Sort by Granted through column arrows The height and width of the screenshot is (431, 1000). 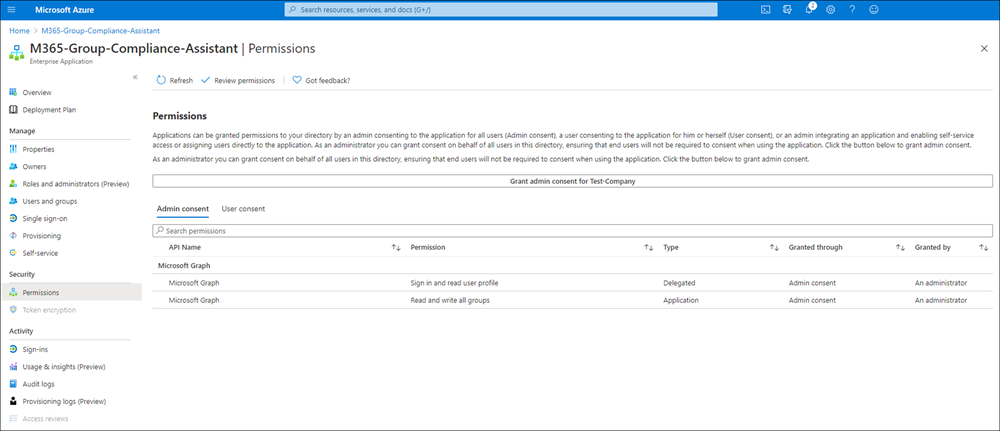pyautogui.click(x=900, y=247)
